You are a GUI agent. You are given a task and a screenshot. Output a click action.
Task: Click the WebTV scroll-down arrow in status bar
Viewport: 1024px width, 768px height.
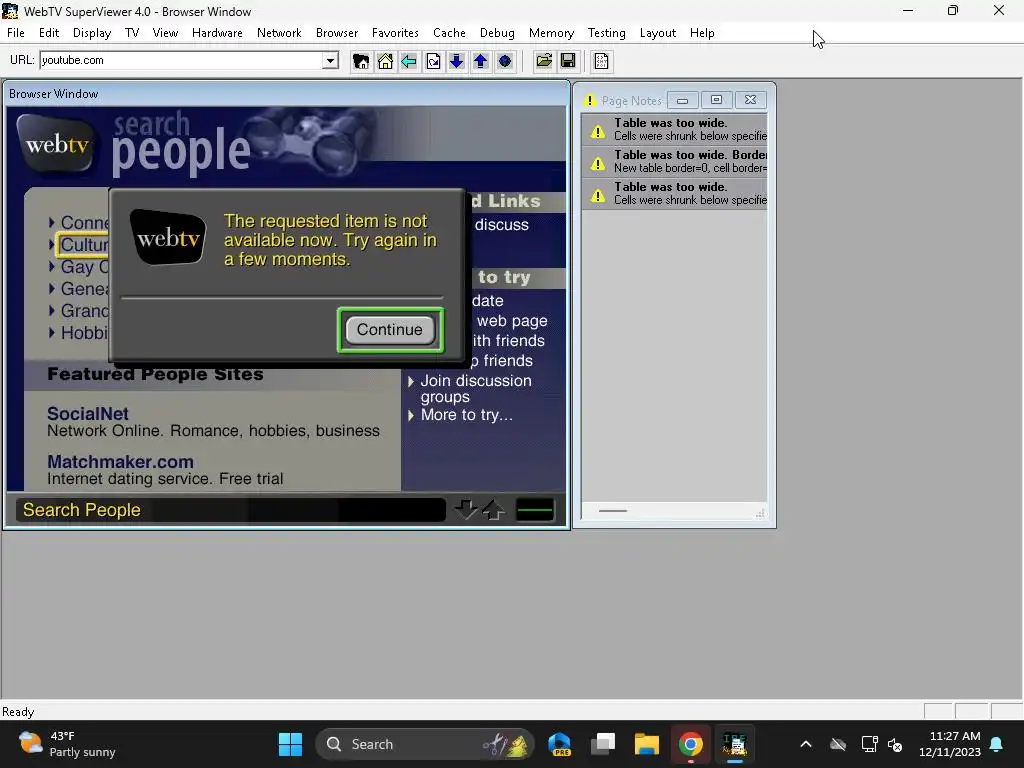click(x=466, y=510)
